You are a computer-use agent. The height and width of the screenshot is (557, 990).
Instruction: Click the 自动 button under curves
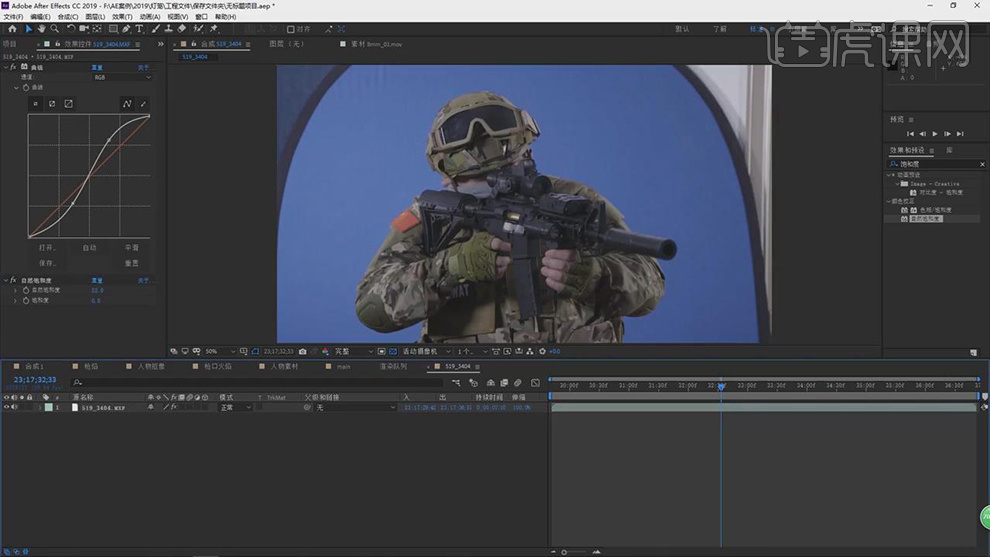[x=90, y=247]
